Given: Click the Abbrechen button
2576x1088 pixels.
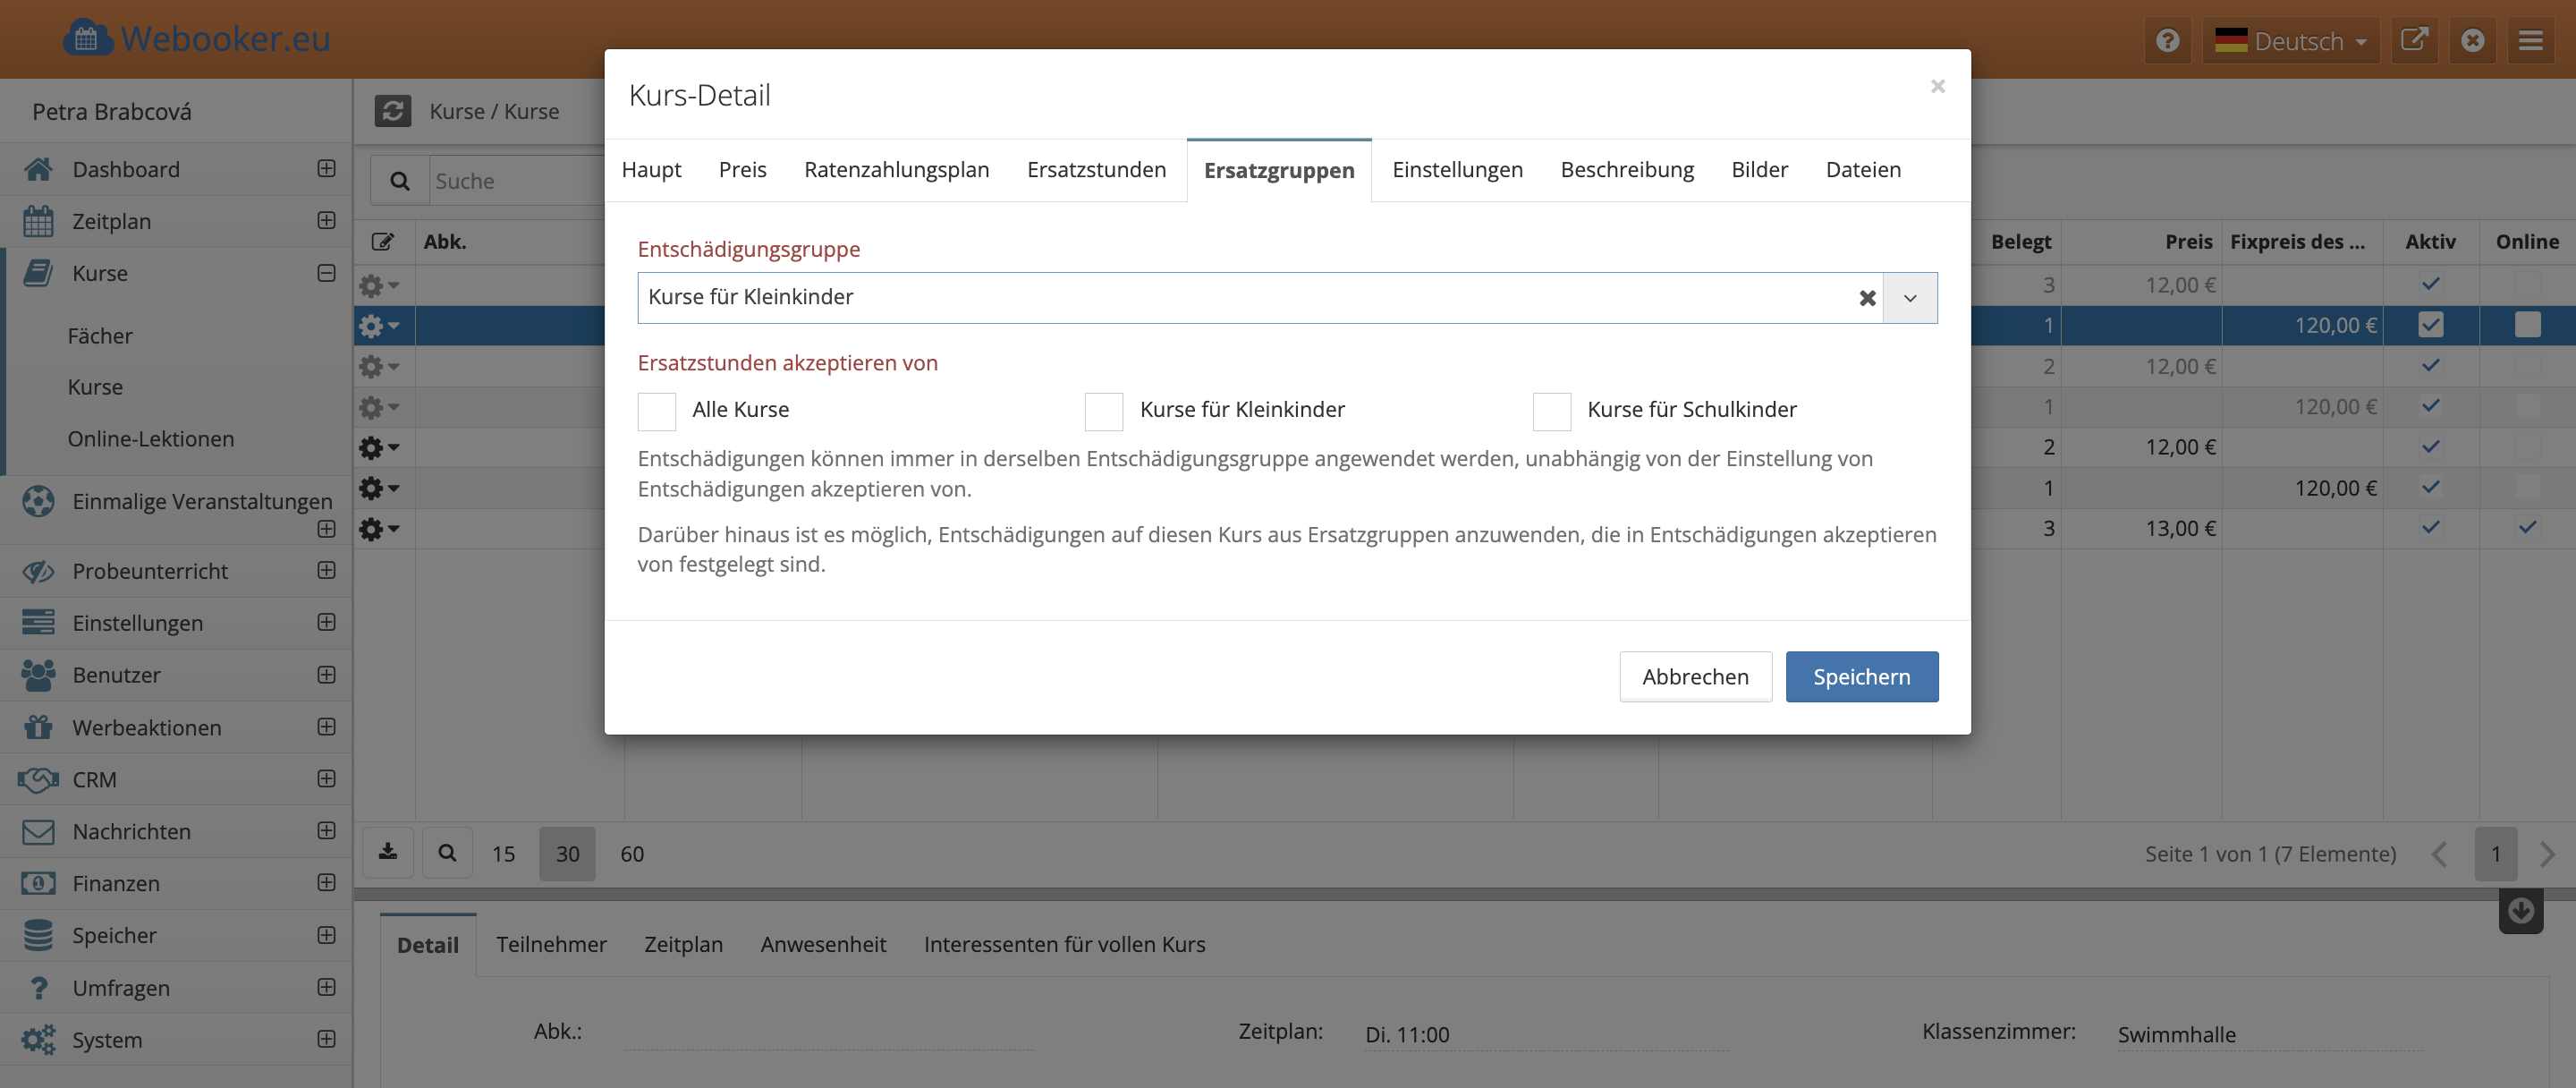Looking at the screenshot, I should click(1695, 677).
